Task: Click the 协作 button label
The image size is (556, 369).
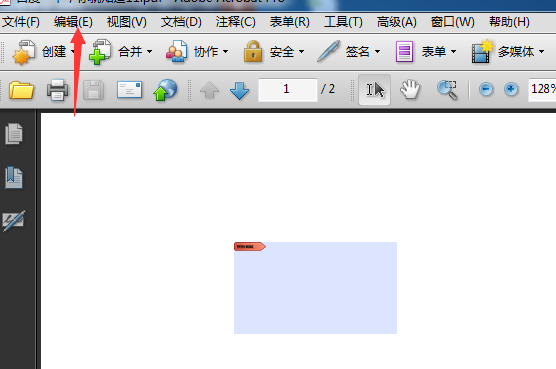Action: [x=206, y=52]
